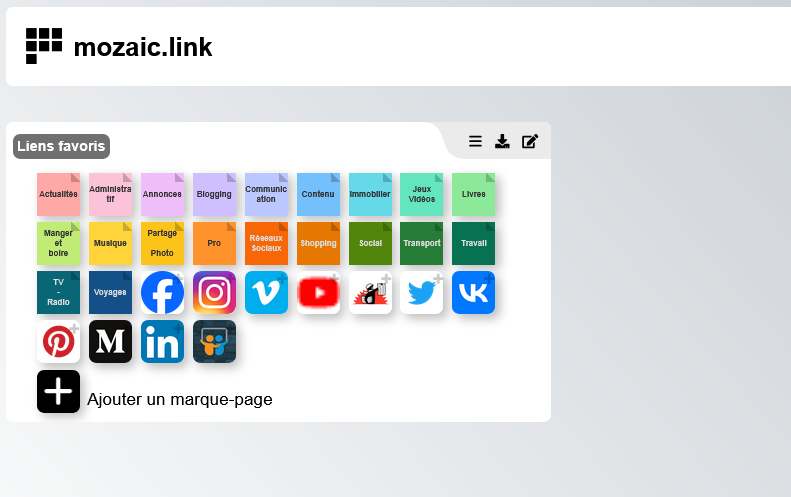This screenshot has height=497, width=791.
Task: Open the Shopping folder tile
Action: [x=318, y=243]
